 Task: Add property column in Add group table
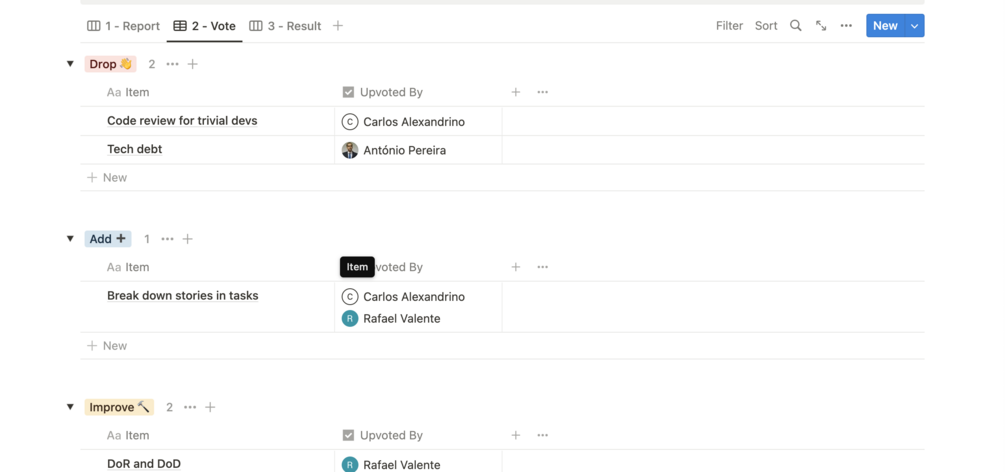[516, 267]
